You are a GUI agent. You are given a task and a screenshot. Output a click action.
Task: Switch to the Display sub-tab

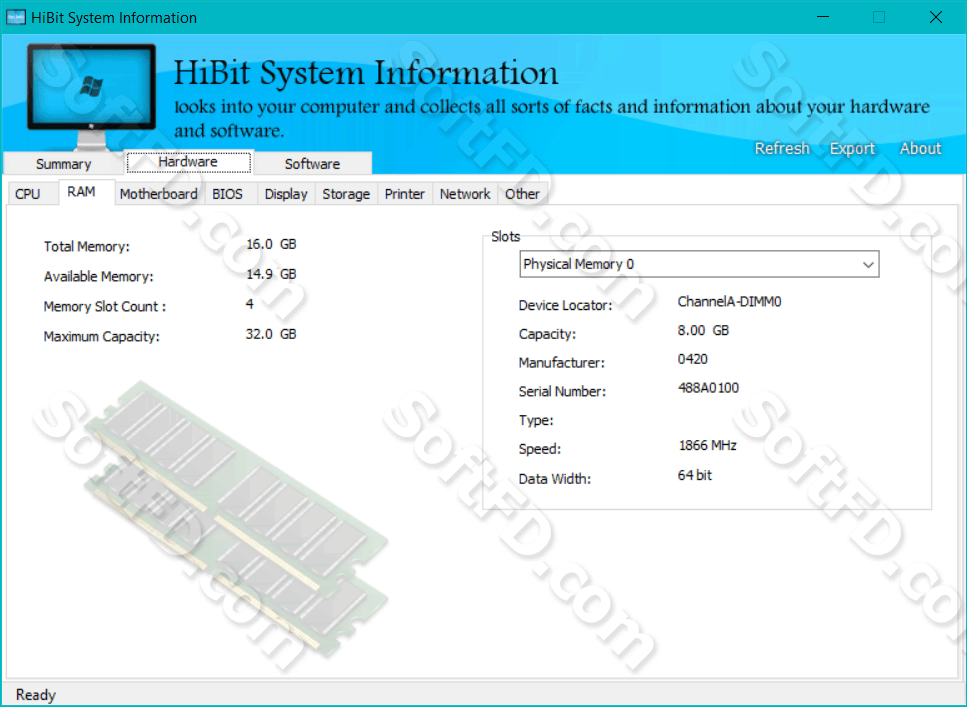pos(286,194)
